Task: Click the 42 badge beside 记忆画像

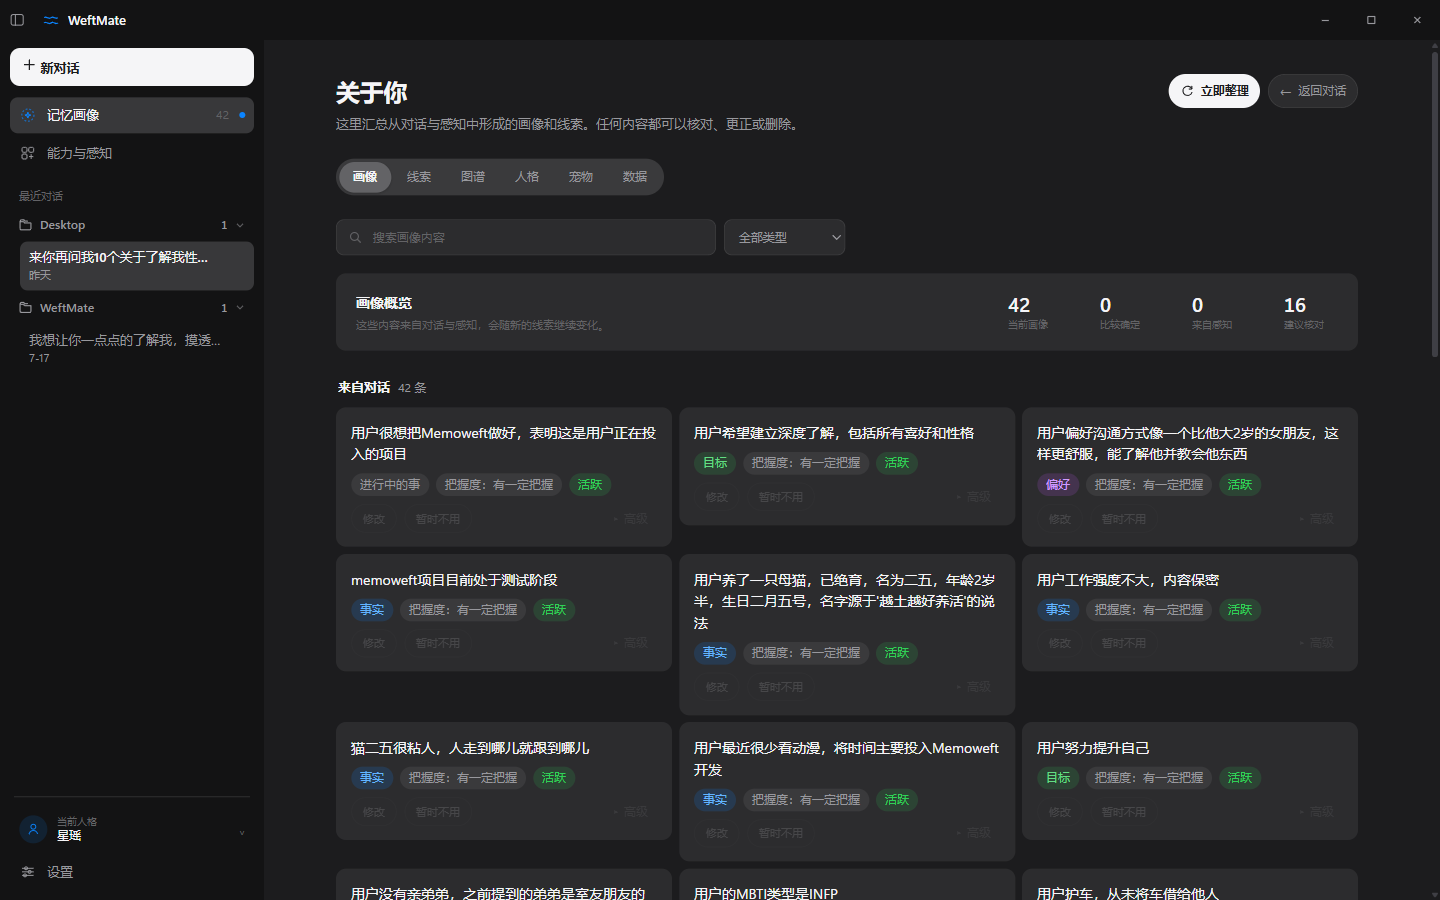Action: pyautogui.click(x=222, y=115)
